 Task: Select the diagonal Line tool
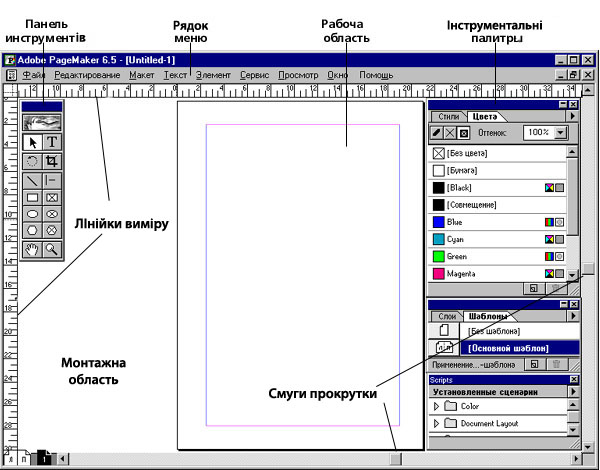33,181
